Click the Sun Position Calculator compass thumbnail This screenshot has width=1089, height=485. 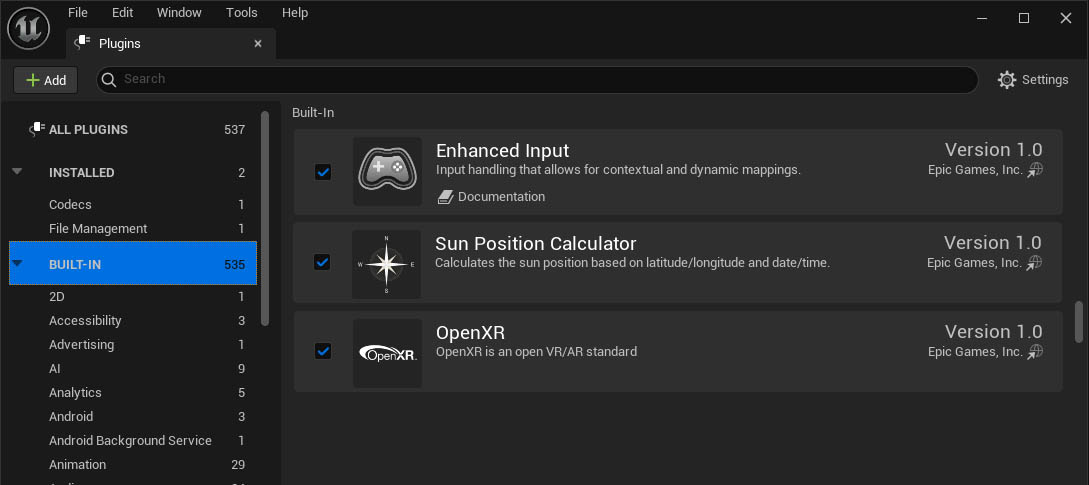386,265
